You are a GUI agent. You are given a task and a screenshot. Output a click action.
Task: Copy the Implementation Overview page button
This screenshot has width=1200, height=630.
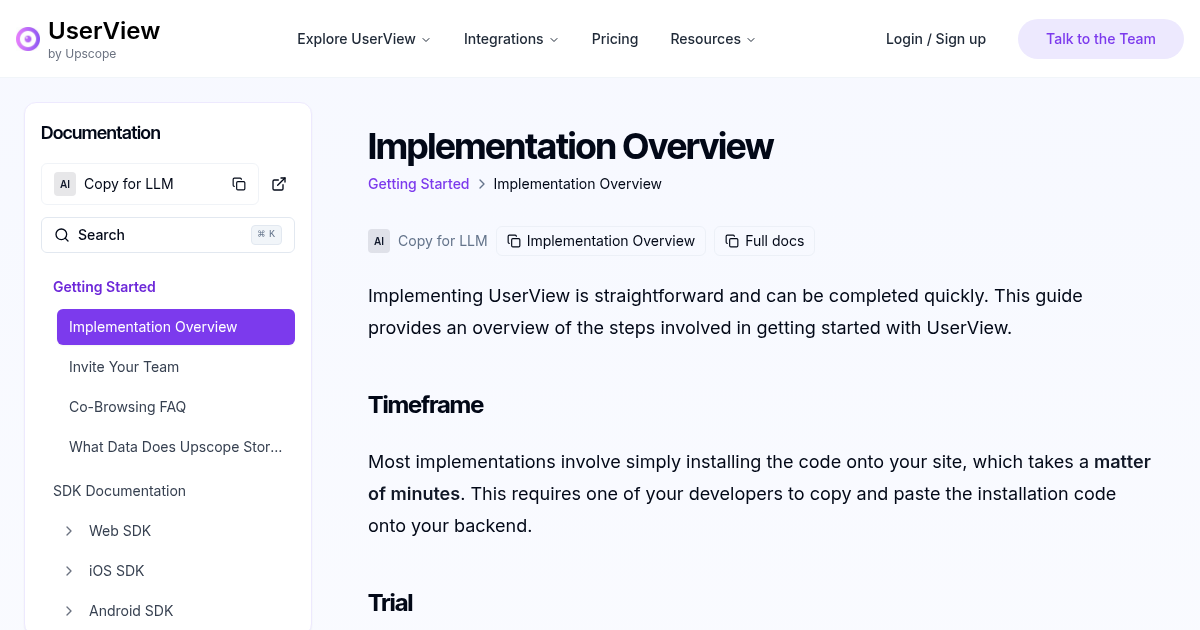coord(601,241)
